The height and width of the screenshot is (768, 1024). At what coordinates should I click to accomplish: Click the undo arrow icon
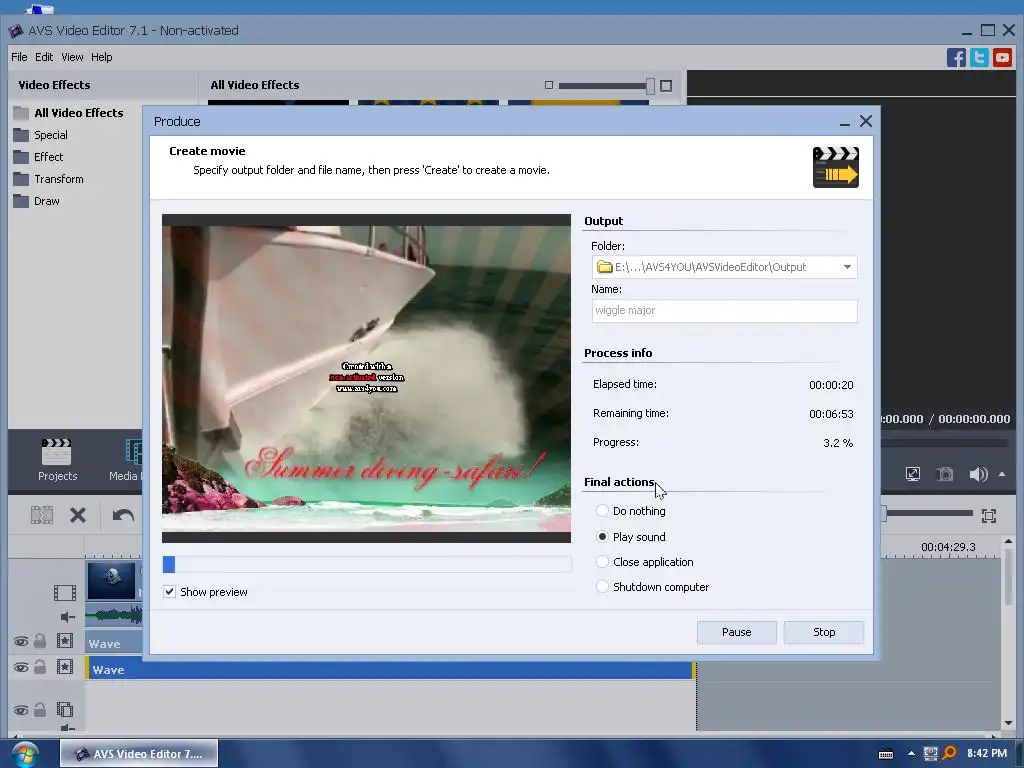123,515
